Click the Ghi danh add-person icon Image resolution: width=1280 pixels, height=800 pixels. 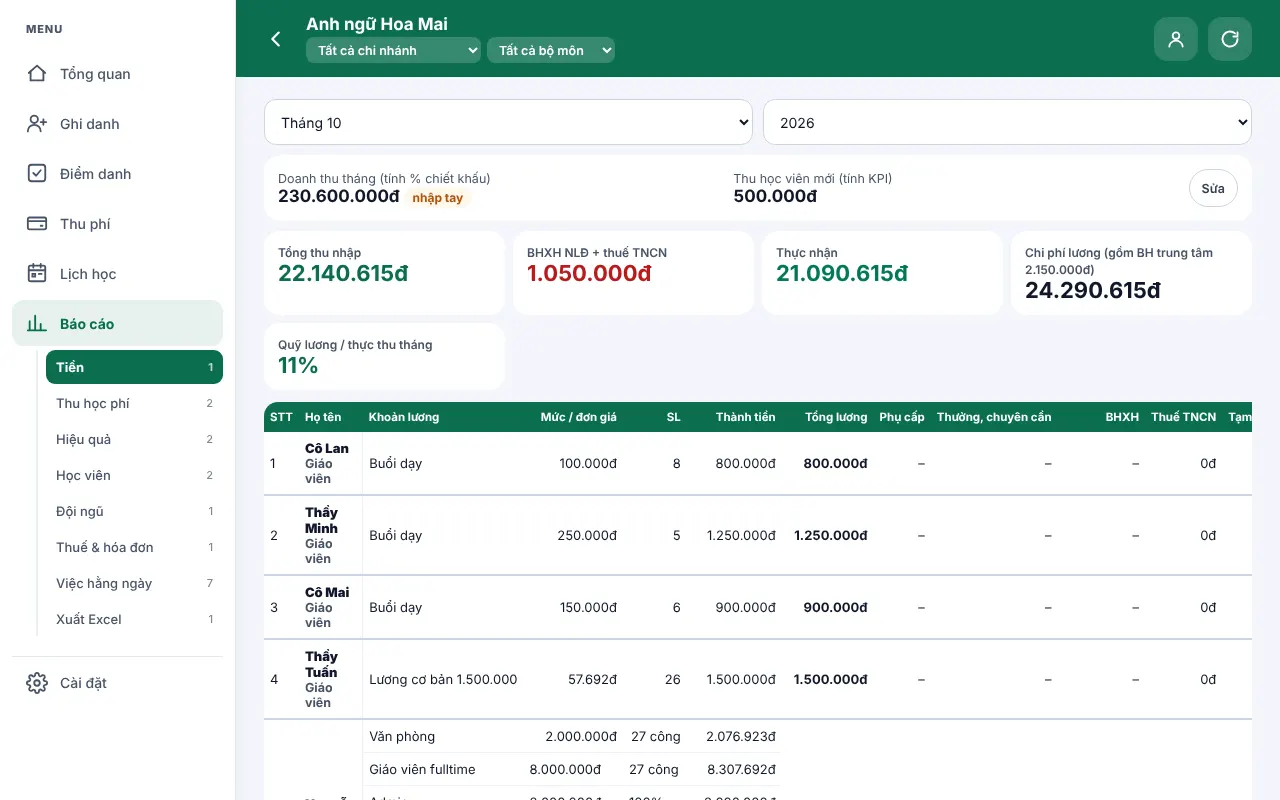pos(37,124)
